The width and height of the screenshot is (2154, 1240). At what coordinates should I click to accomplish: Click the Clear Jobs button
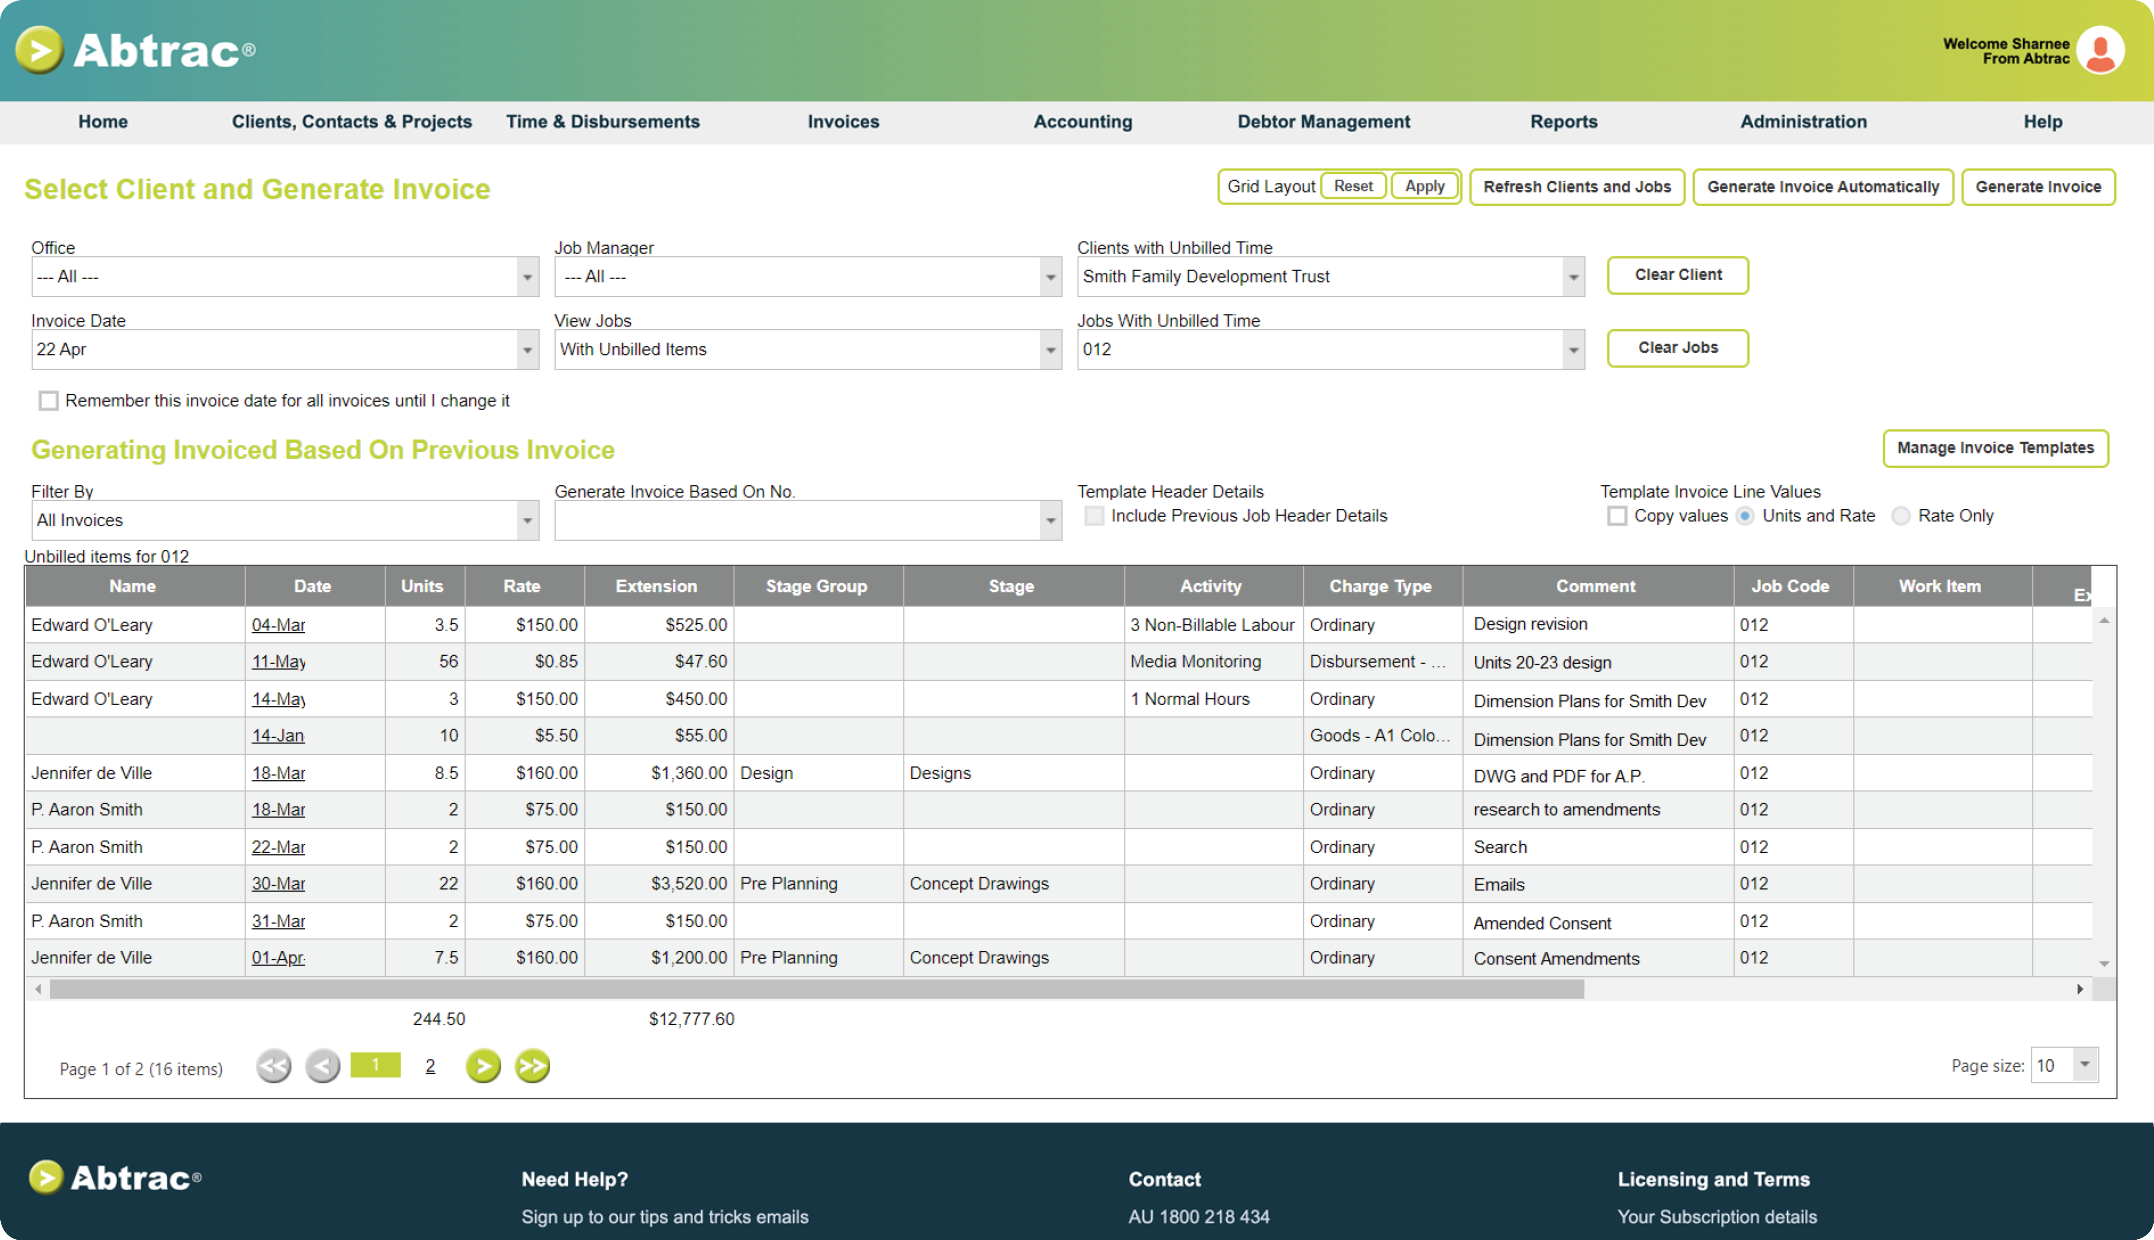[1675, 346]
